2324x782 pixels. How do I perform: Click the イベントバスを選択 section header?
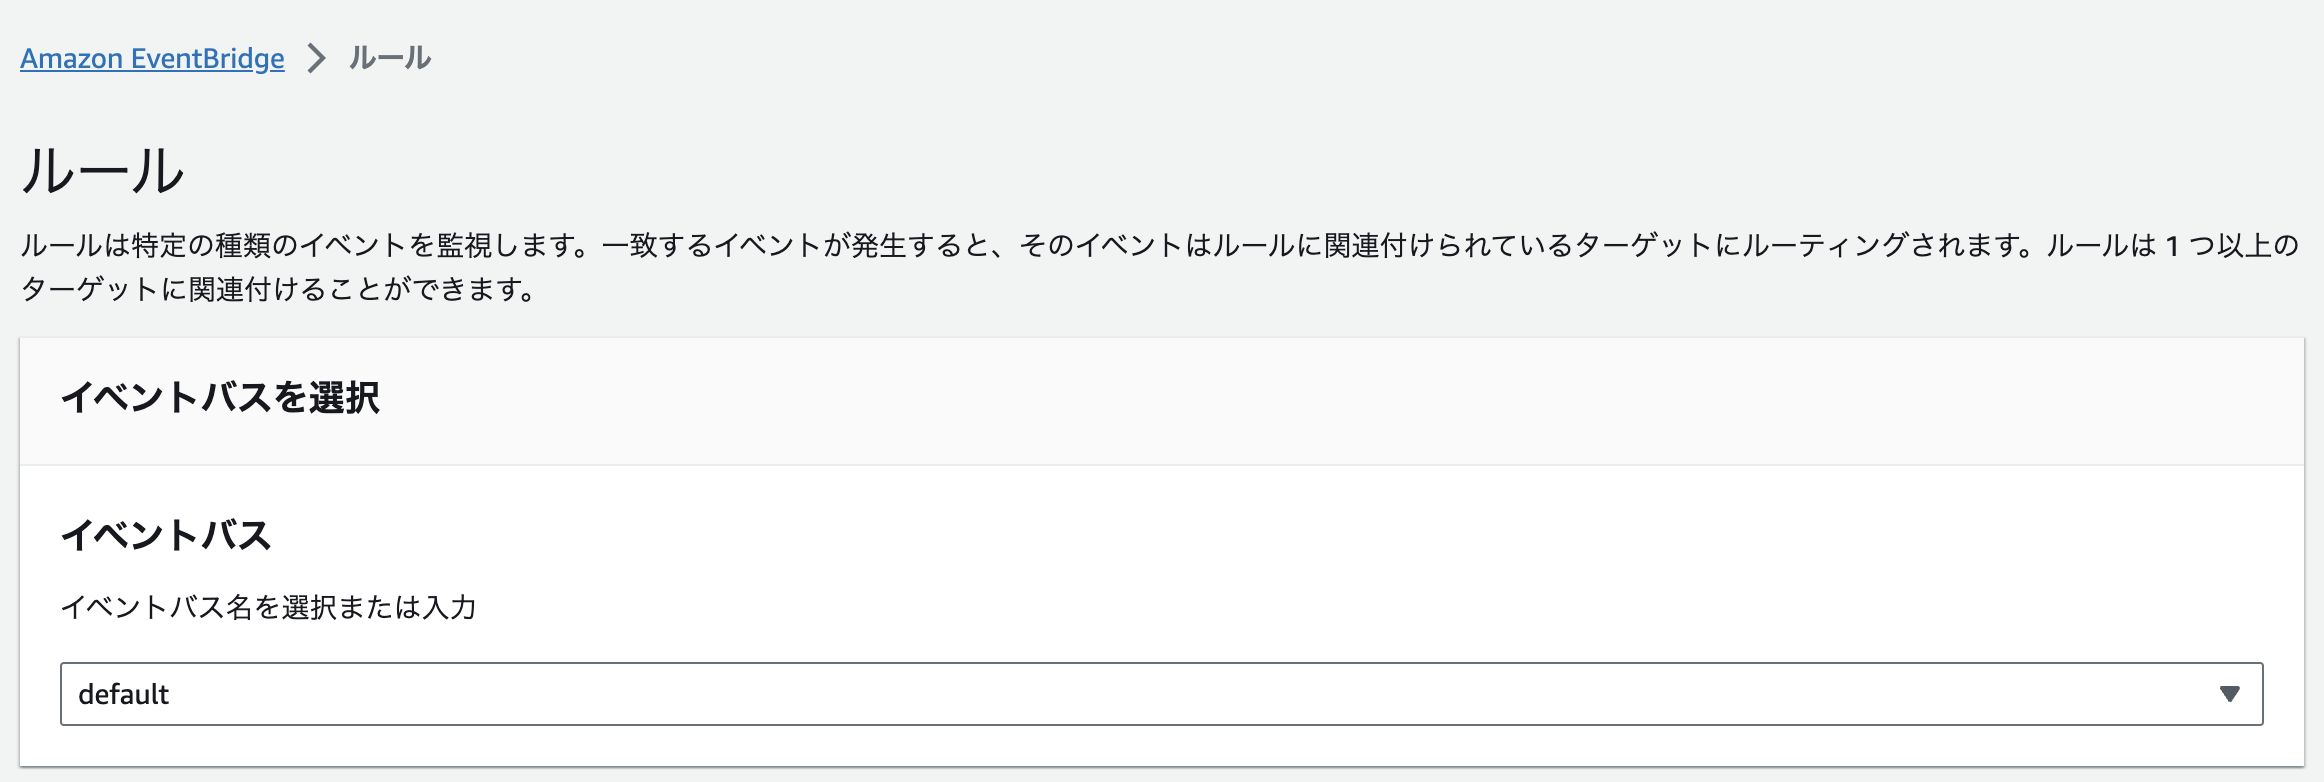[222, 399]
